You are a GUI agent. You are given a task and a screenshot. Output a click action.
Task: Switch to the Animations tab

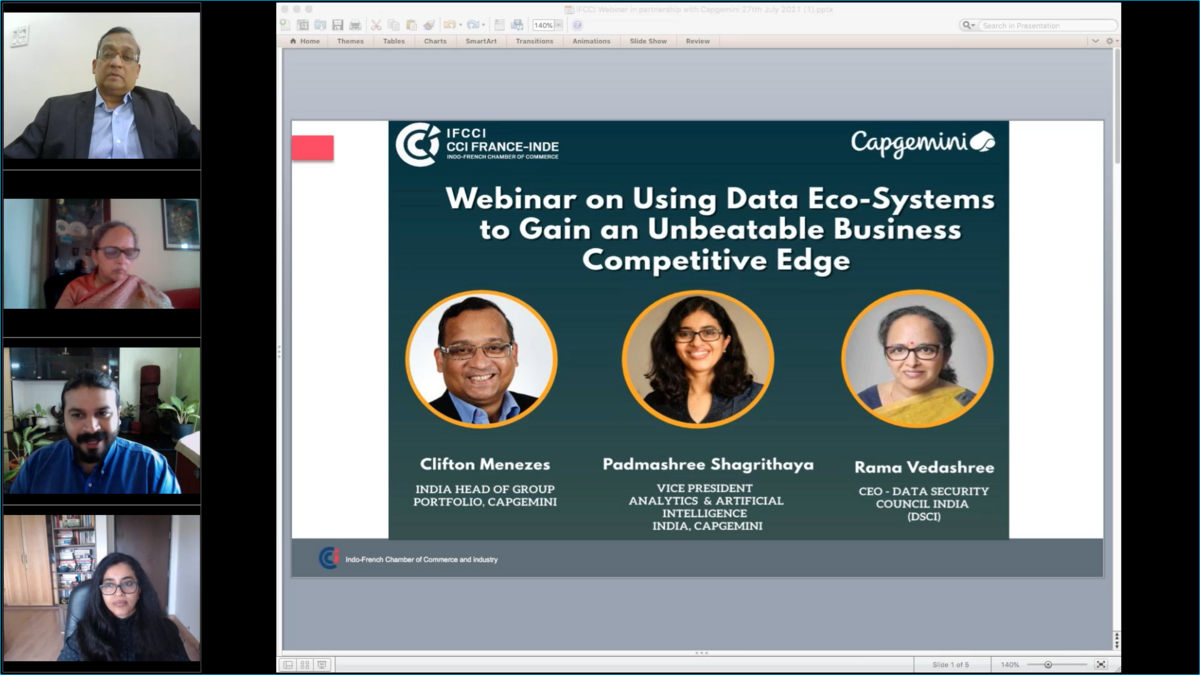(591, 41)
